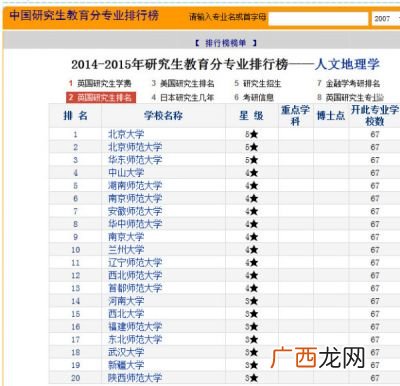
Task: Click the 3-star rating of 西北大学
Action: click(x=252, y=314)
